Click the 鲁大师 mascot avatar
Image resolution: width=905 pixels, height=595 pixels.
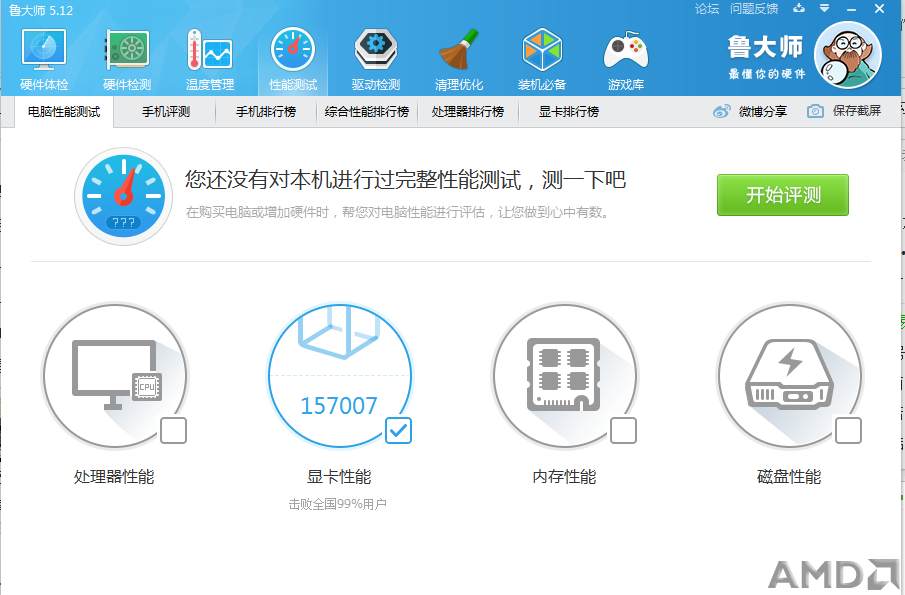847,55
